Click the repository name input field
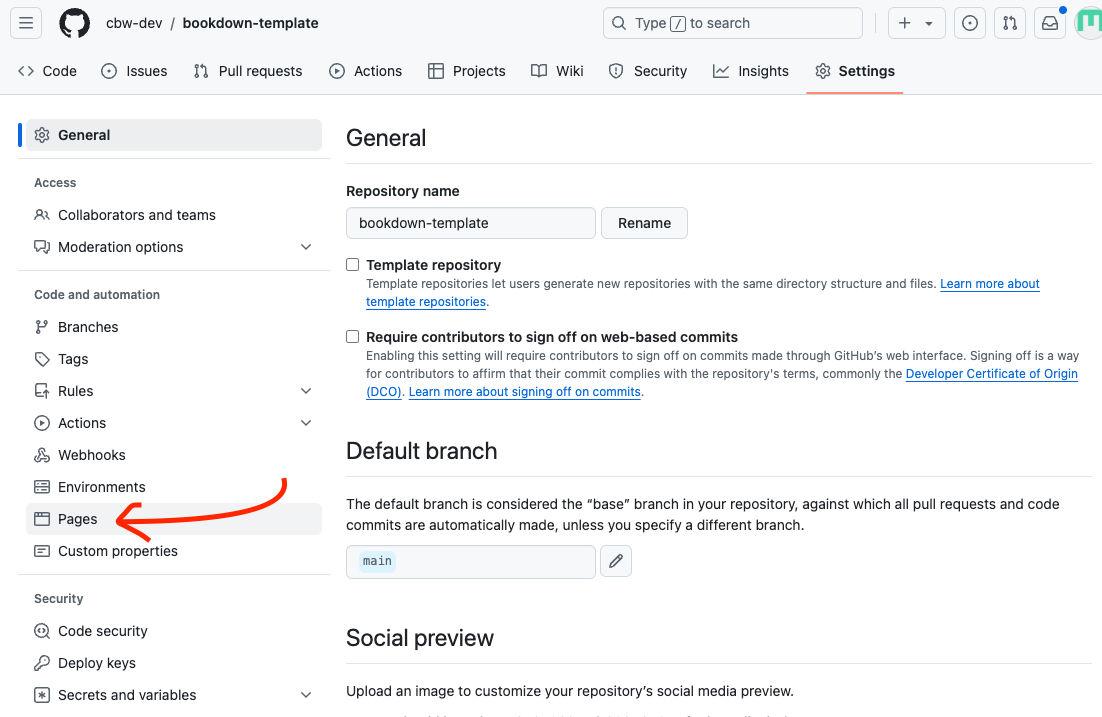The height and width of the screenshot is (717, 1102). coord(470,223)
